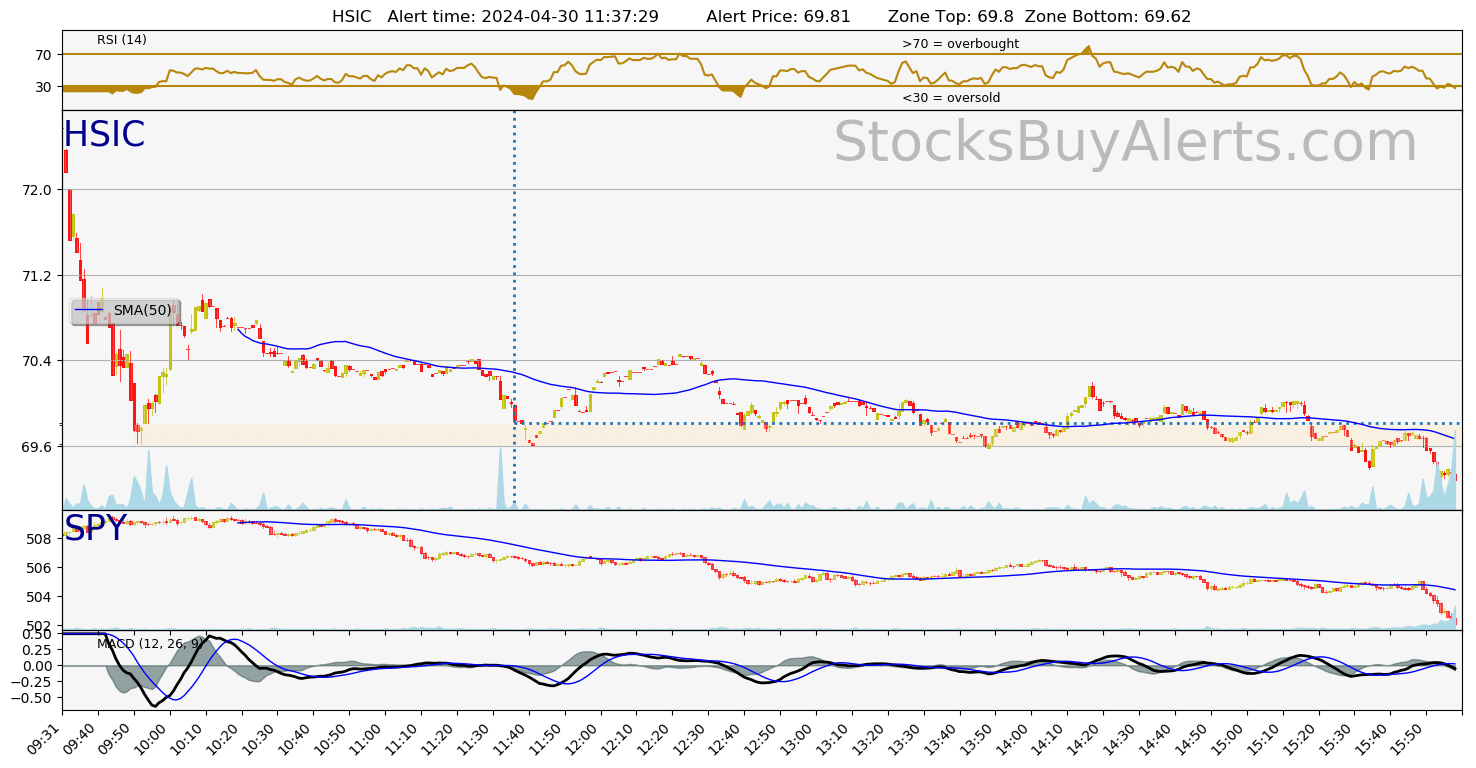This screenshot has height=768, width=1476.
Task: Click the 69.6 price axis label
Action: (37, 446)
